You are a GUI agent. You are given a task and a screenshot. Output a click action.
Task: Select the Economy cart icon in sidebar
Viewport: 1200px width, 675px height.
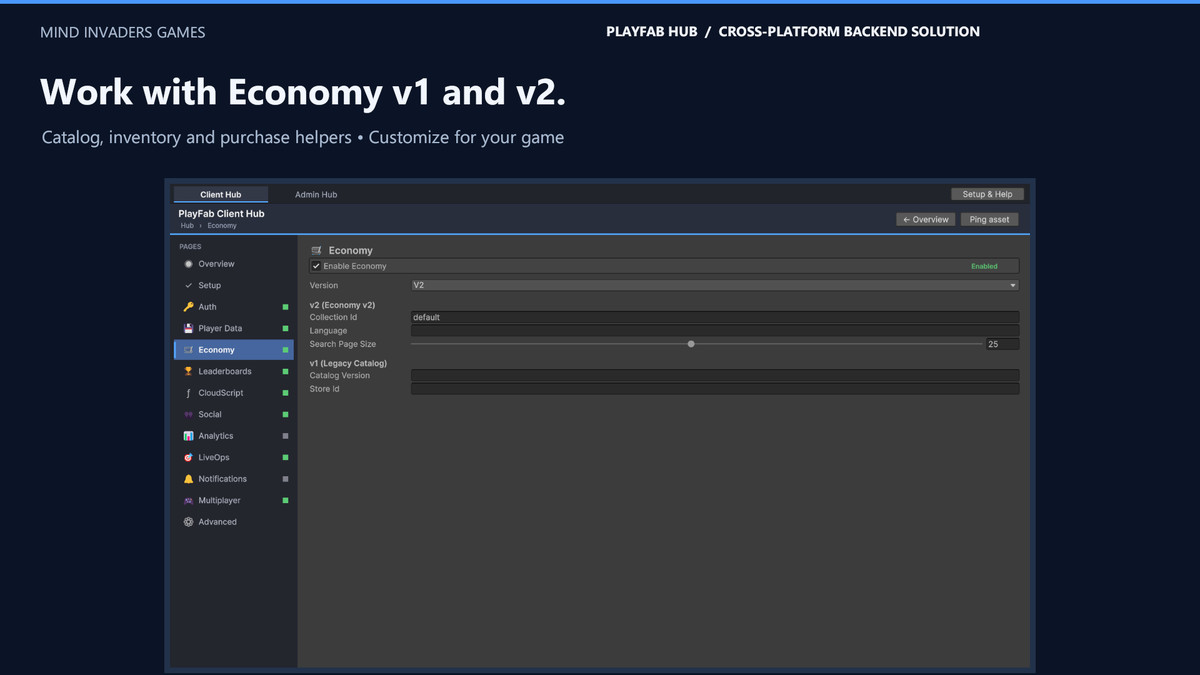pos(188,350)
